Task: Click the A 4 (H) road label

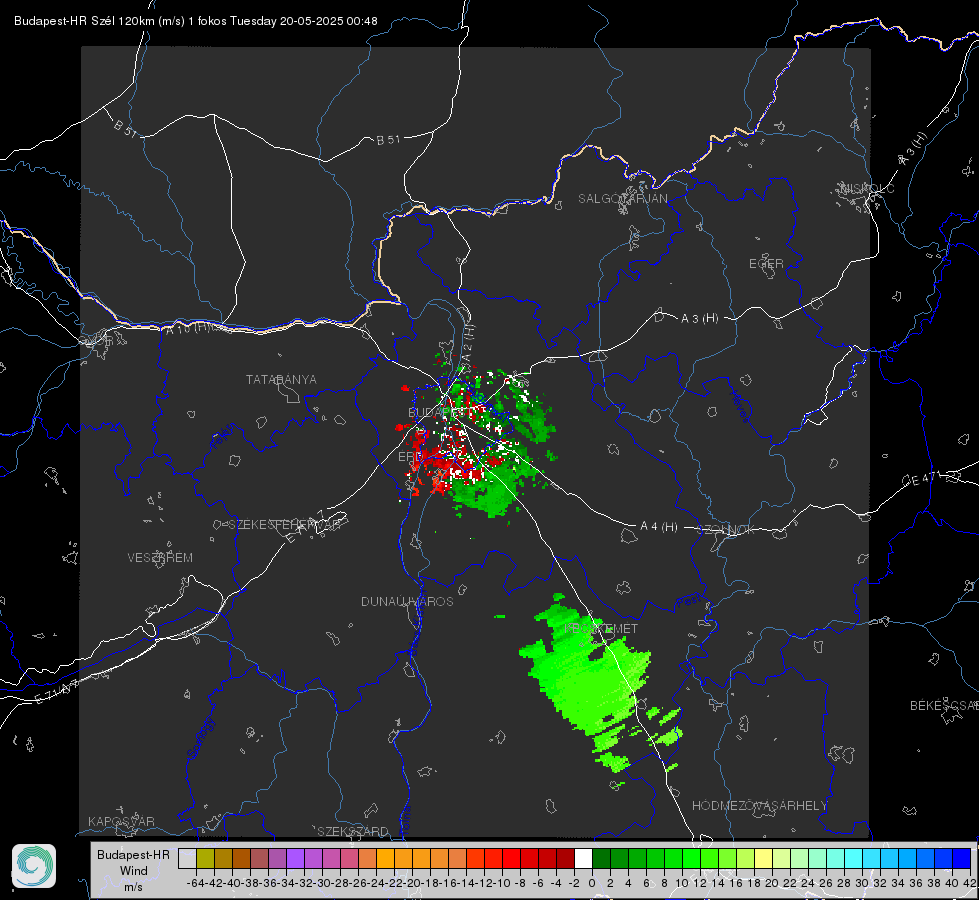Action: 659,527
